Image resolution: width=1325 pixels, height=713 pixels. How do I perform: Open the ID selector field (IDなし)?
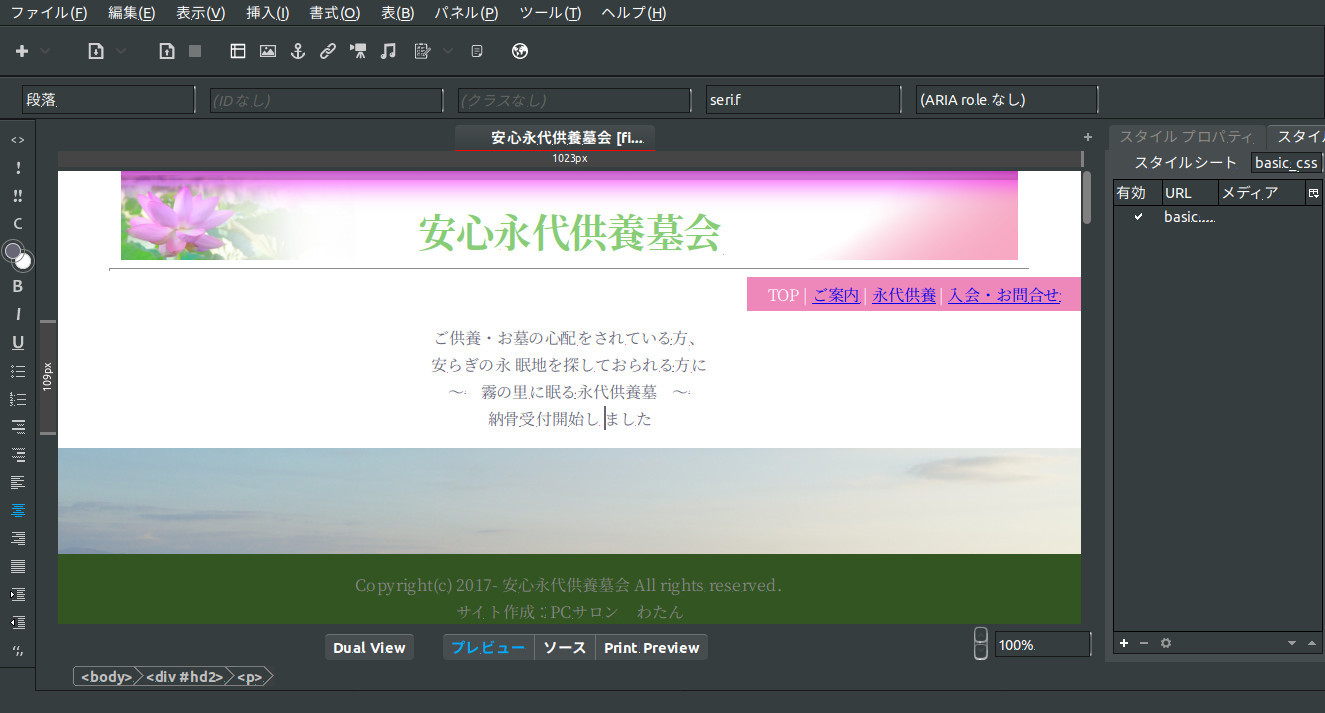tap(326, 100)
